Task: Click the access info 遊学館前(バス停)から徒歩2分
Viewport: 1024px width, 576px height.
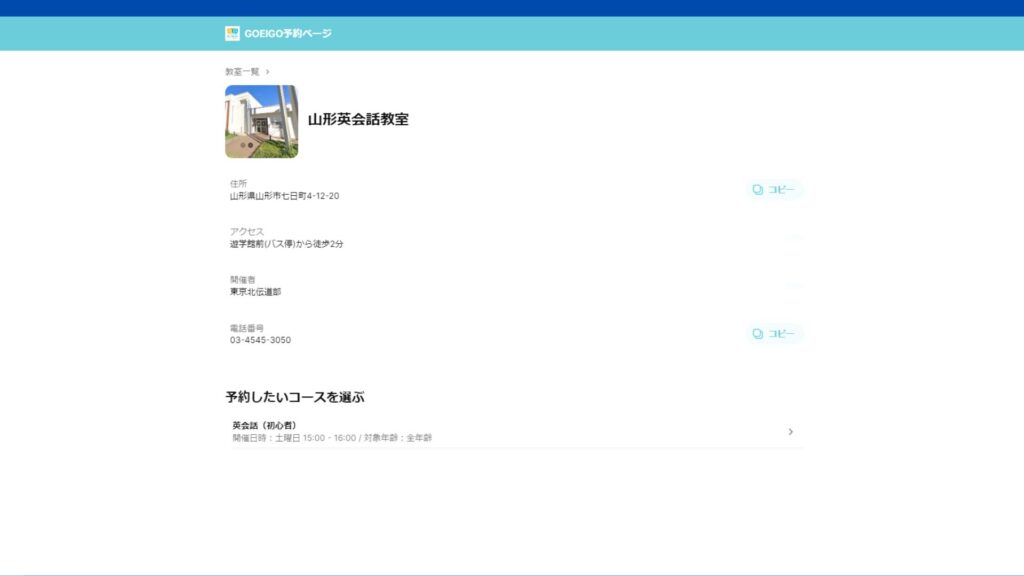Action: (x=286, y=244)
